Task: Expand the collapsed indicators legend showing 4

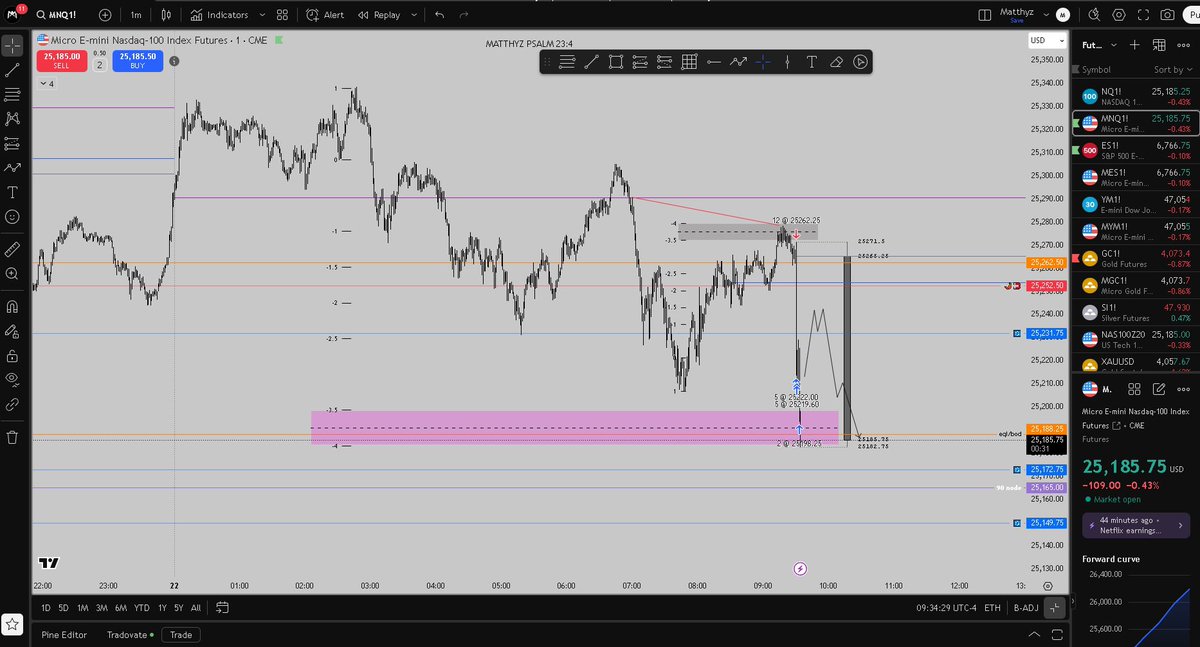Action: tap(46, 83)
